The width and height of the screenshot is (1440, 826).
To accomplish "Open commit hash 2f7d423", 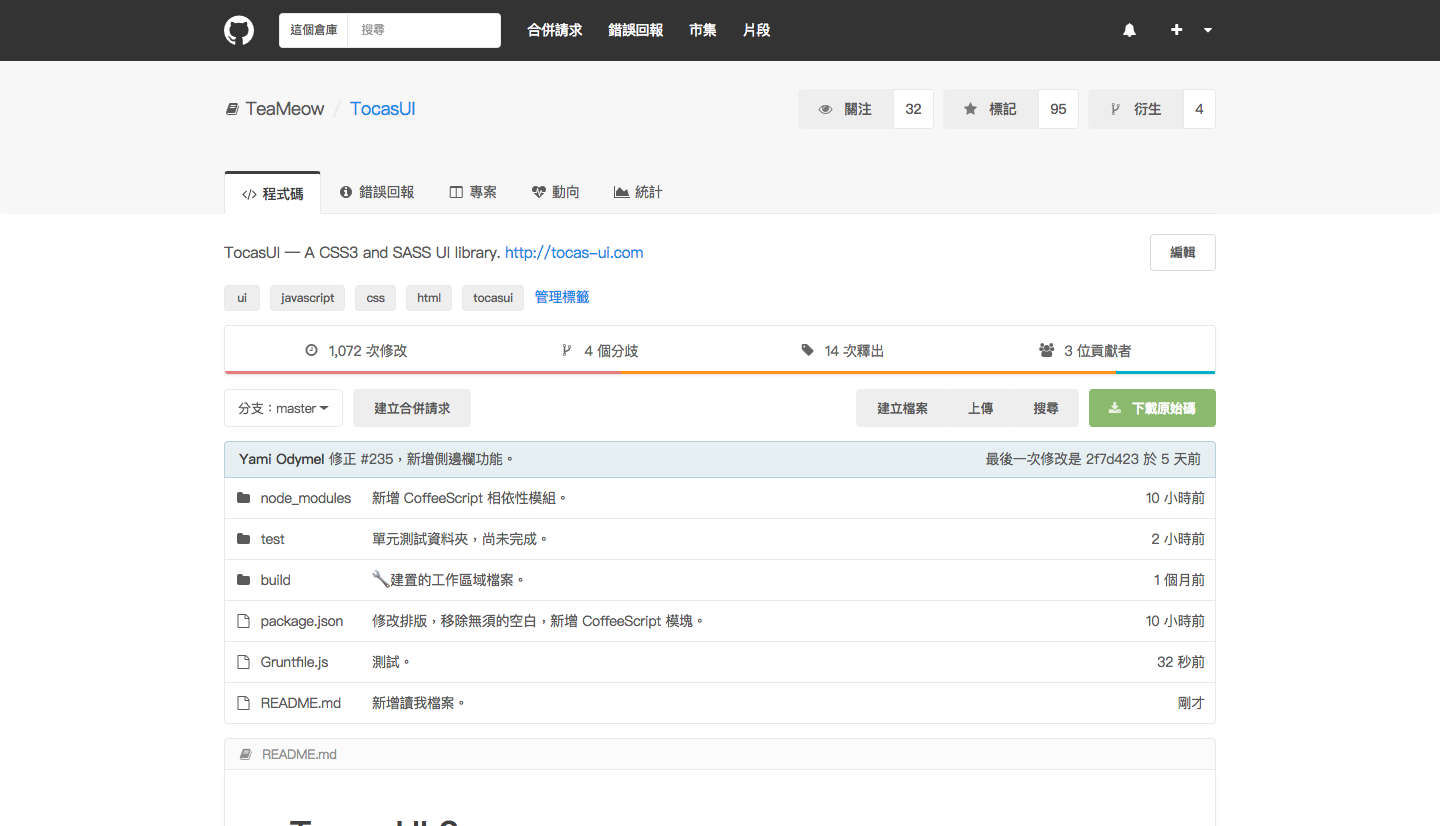I will 1112,459.
